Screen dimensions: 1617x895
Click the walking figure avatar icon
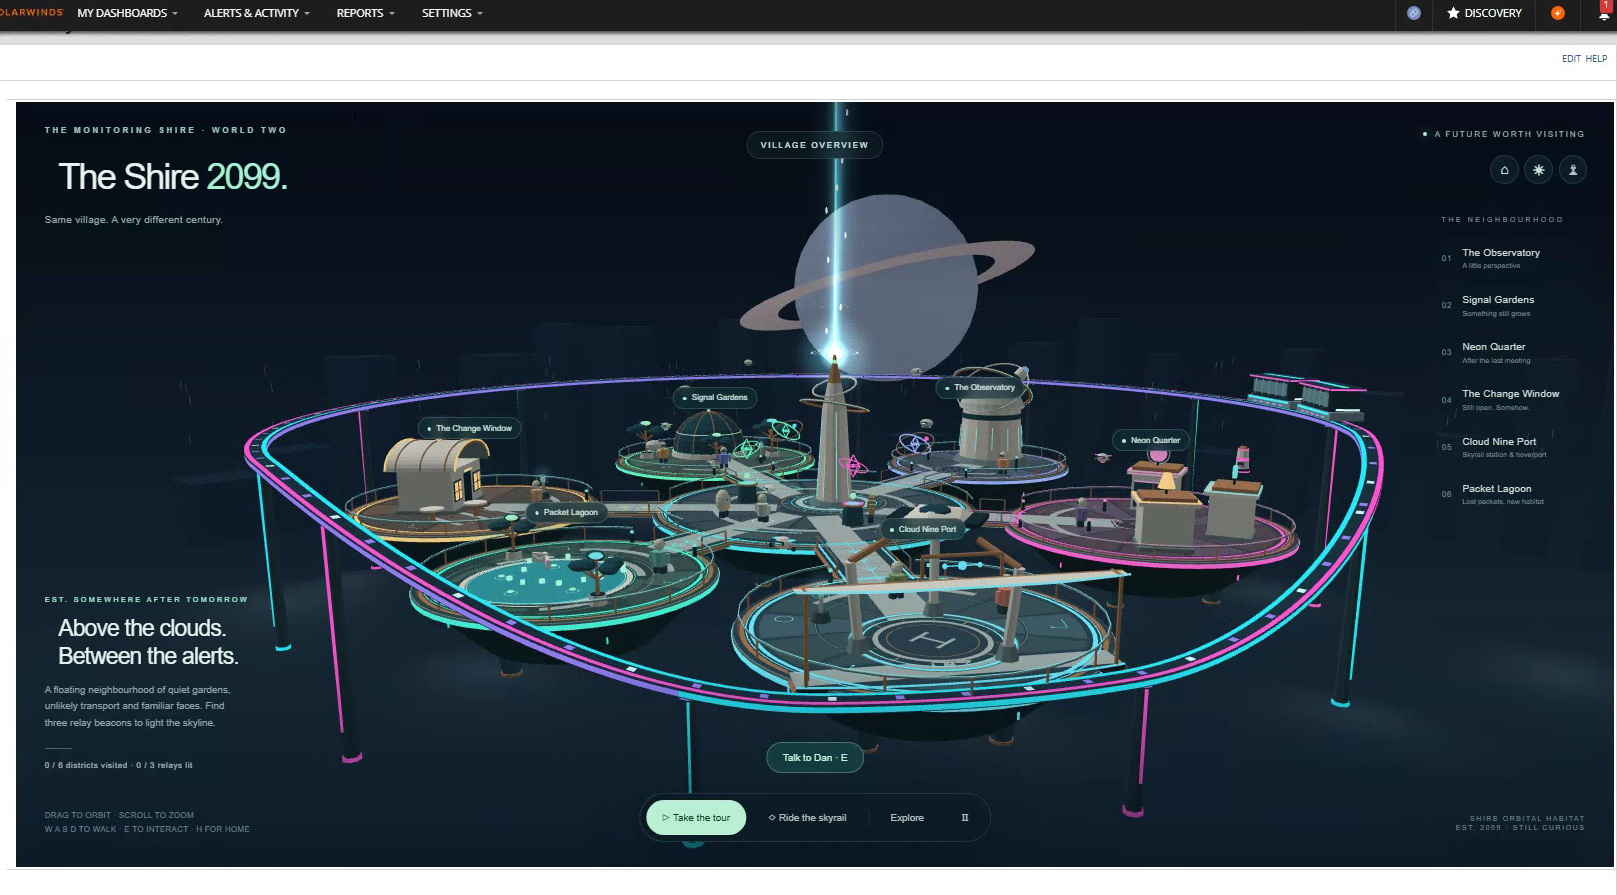tap(1573, 170)
